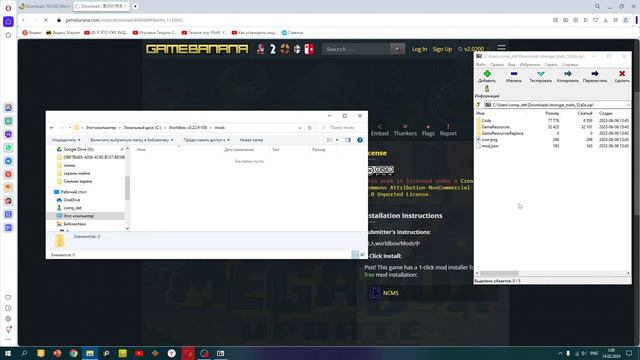Select Рабочий стол in navigation pane
Viewport: 640px width, 360px height.
(73, 192)
